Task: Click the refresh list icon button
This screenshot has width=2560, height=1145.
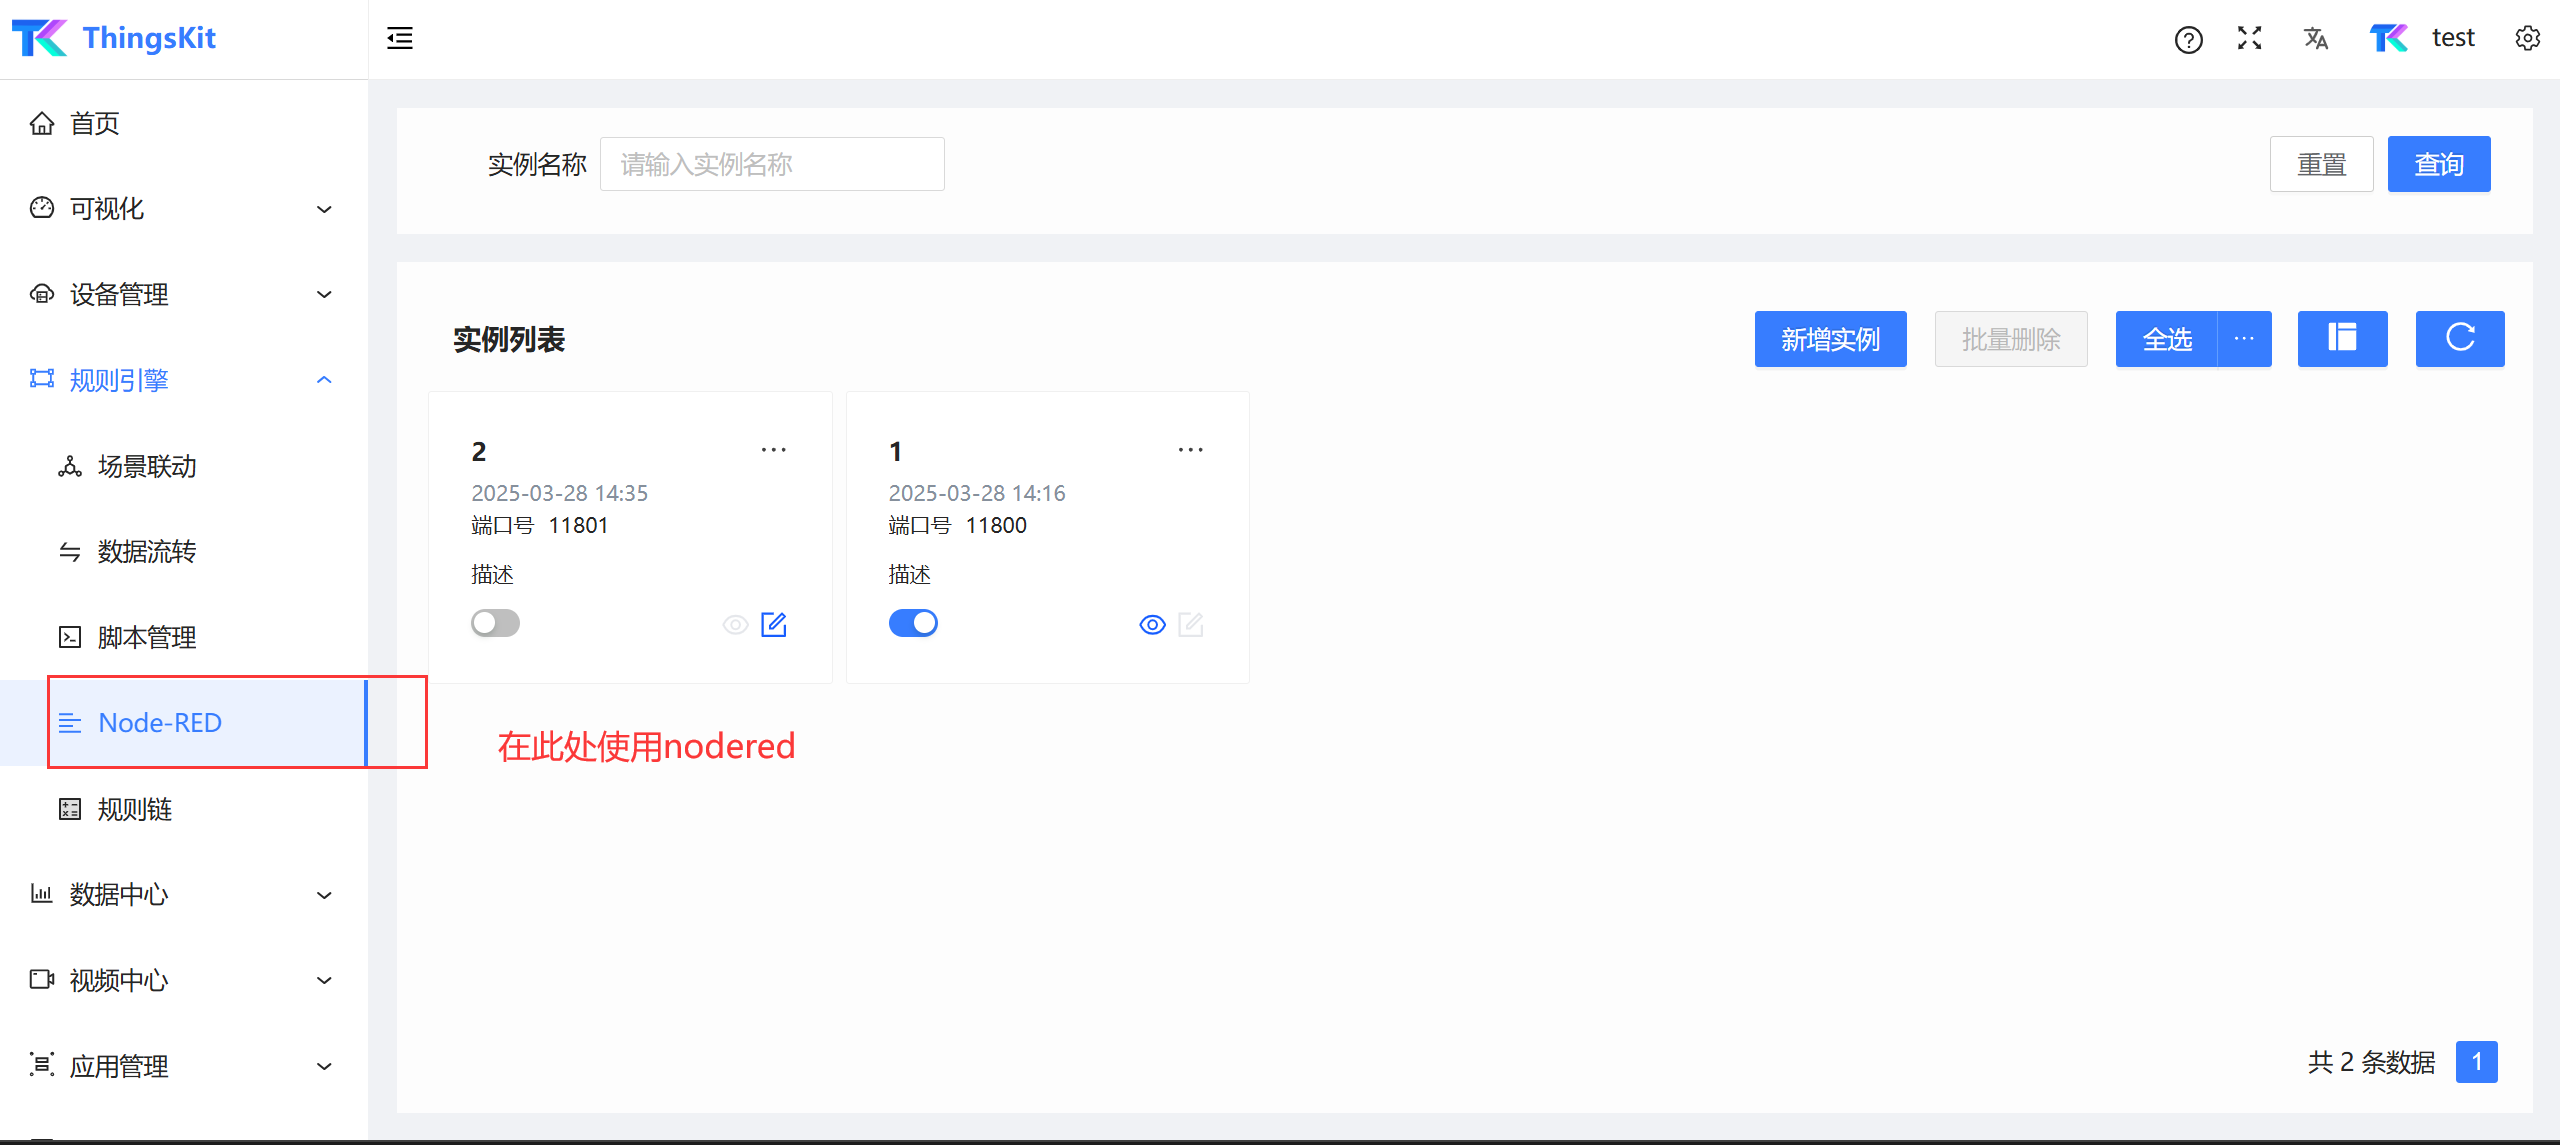Action: 2459,339
